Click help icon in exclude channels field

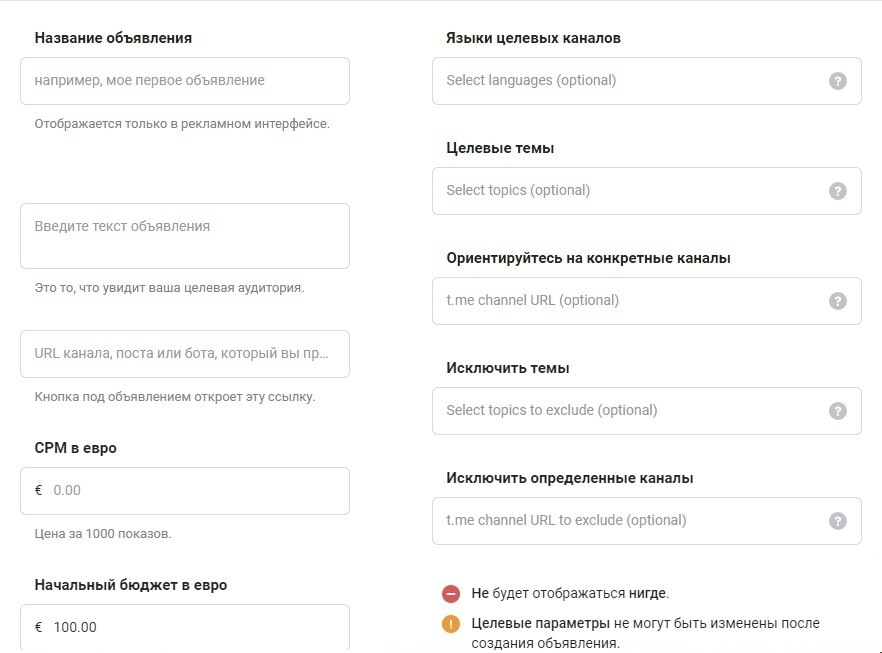coord(838,521)
